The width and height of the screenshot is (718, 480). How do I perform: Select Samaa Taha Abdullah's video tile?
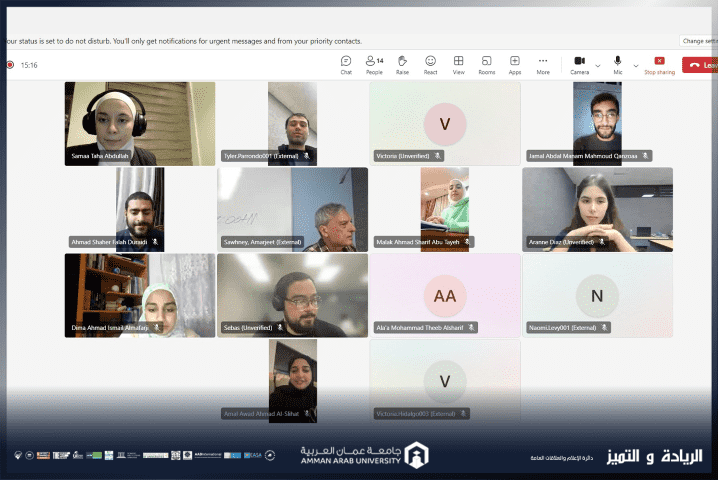click(x=110, y=122)
